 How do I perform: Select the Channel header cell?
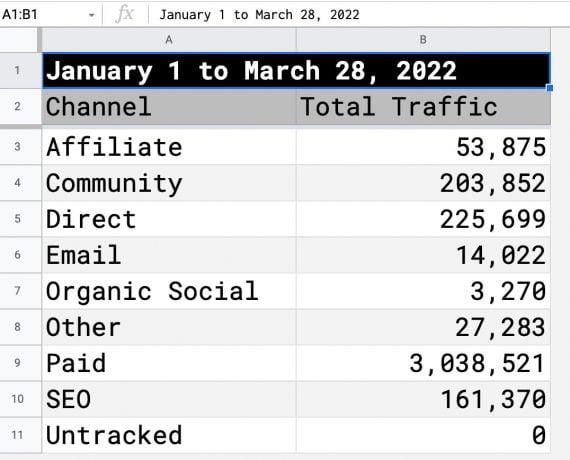tap(169, 107)
